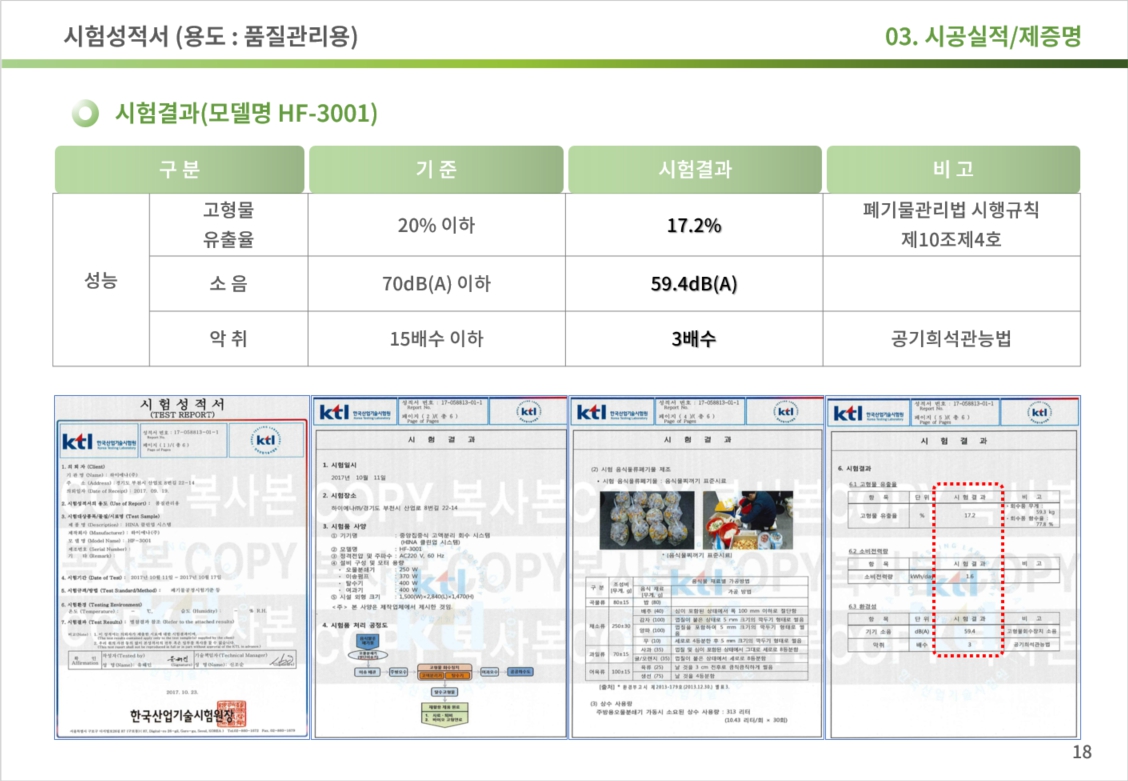Image resolution: width=1128 pixels, height=781 pixels.
Task: Select the 비고 column header
Action: [952, 169]
